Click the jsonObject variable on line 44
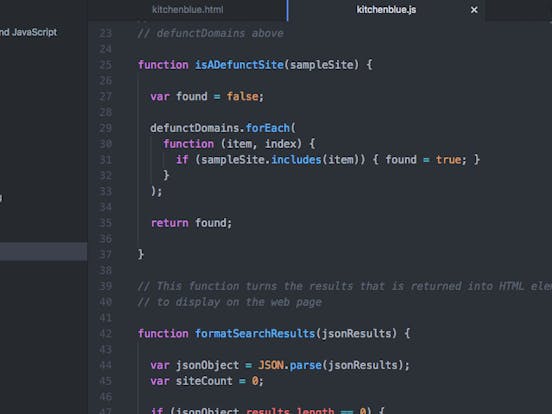This screenshot has height=414, width=552. click(x=207, y=365)
